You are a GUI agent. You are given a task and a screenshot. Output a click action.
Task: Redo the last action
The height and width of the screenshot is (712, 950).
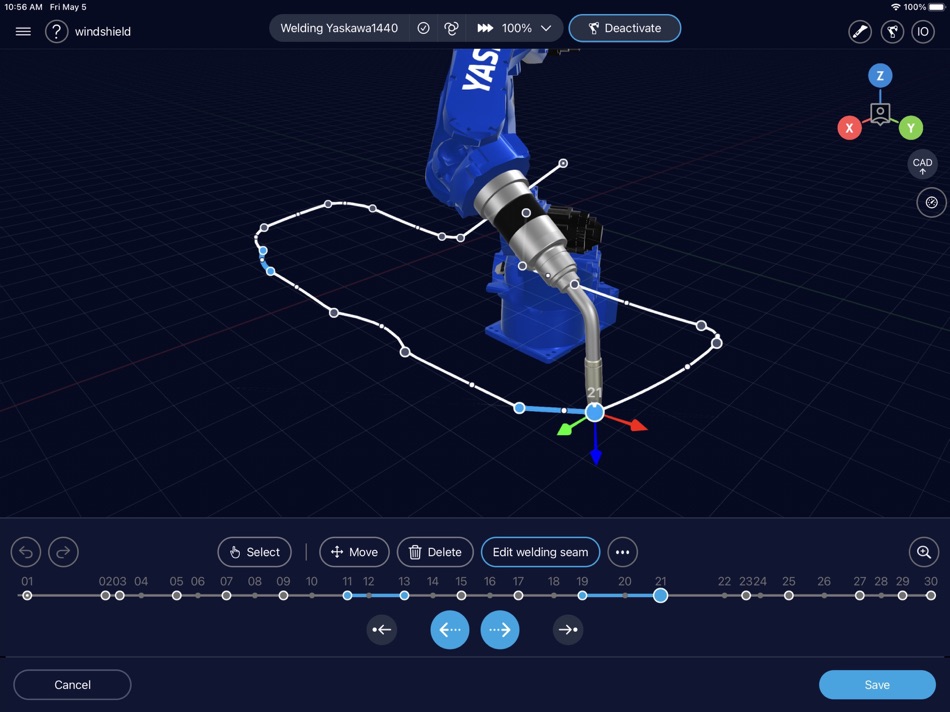[x=64, y=552]
